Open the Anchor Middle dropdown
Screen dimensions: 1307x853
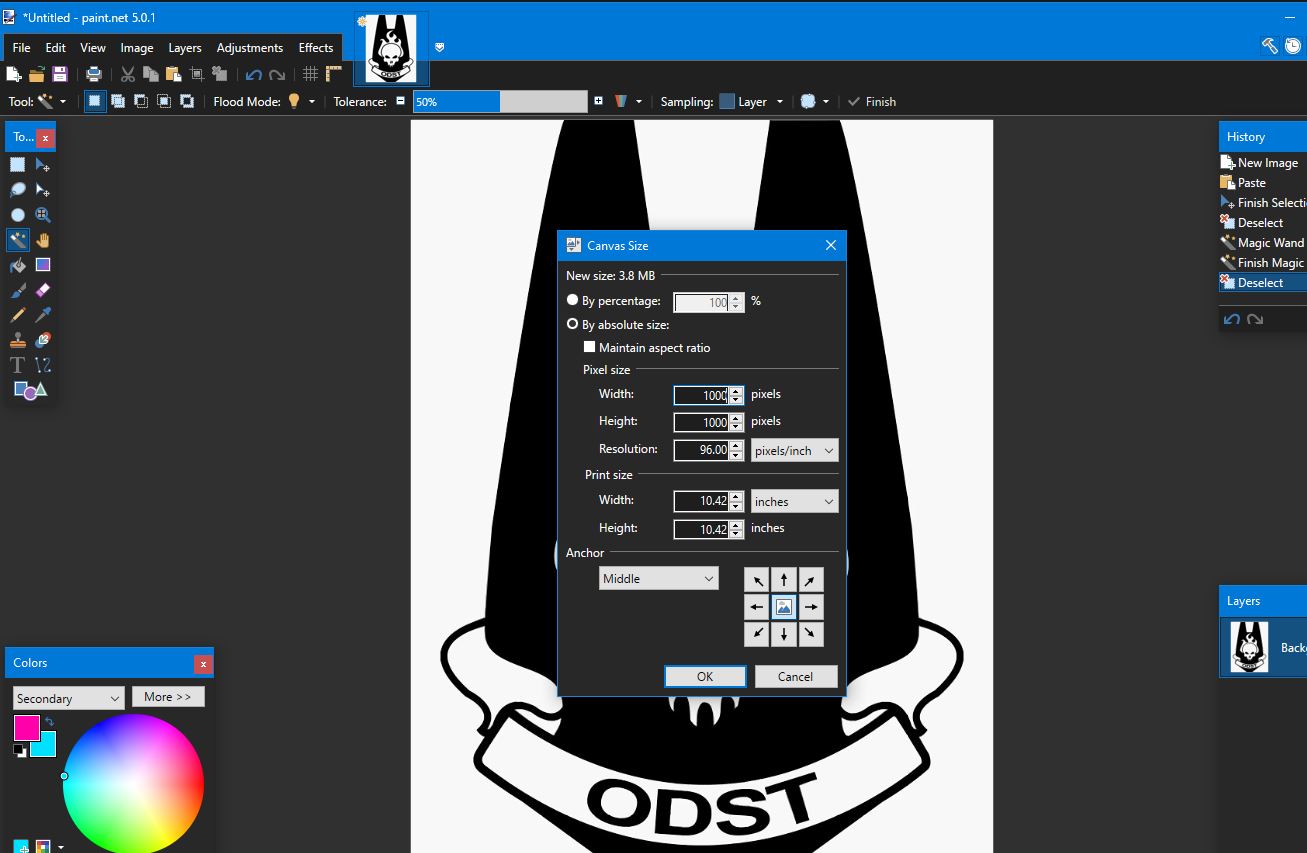pyautogui.click(x=659, y=578)
